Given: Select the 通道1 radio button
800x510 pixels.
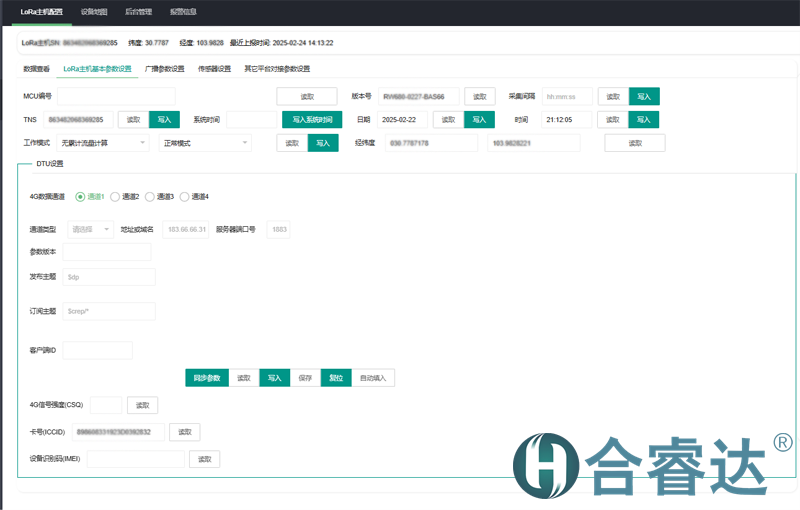Looking at the screenshot, I should coord(81,197).
